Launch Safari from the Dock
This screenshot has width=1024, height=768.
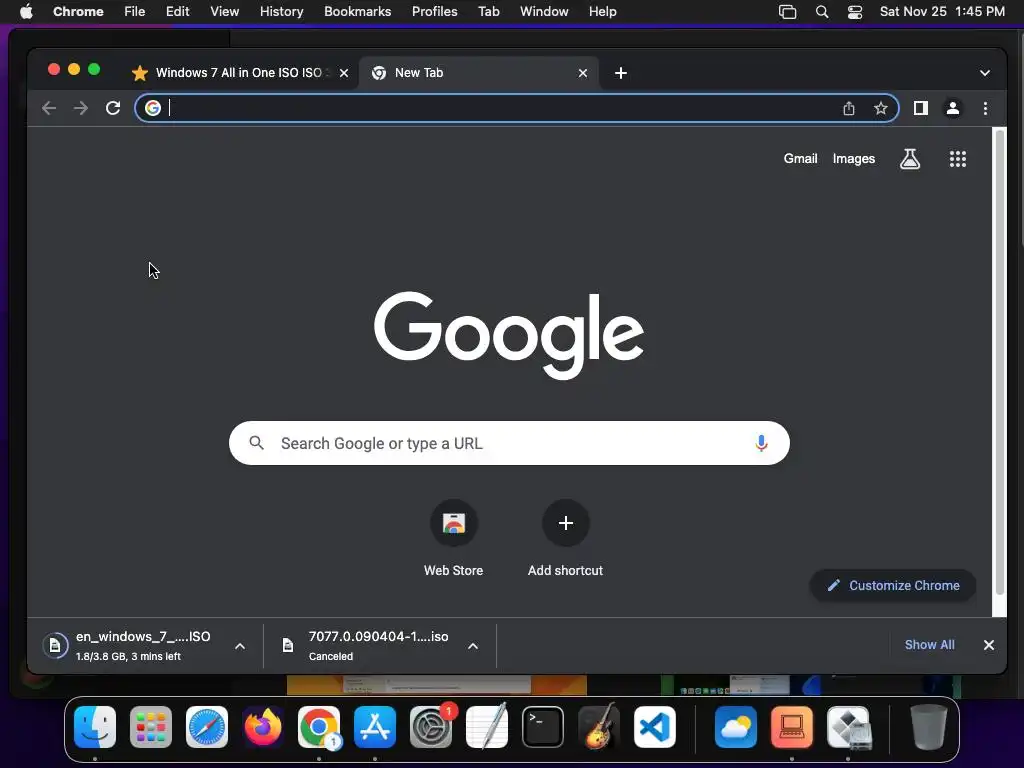click(207, 727)
